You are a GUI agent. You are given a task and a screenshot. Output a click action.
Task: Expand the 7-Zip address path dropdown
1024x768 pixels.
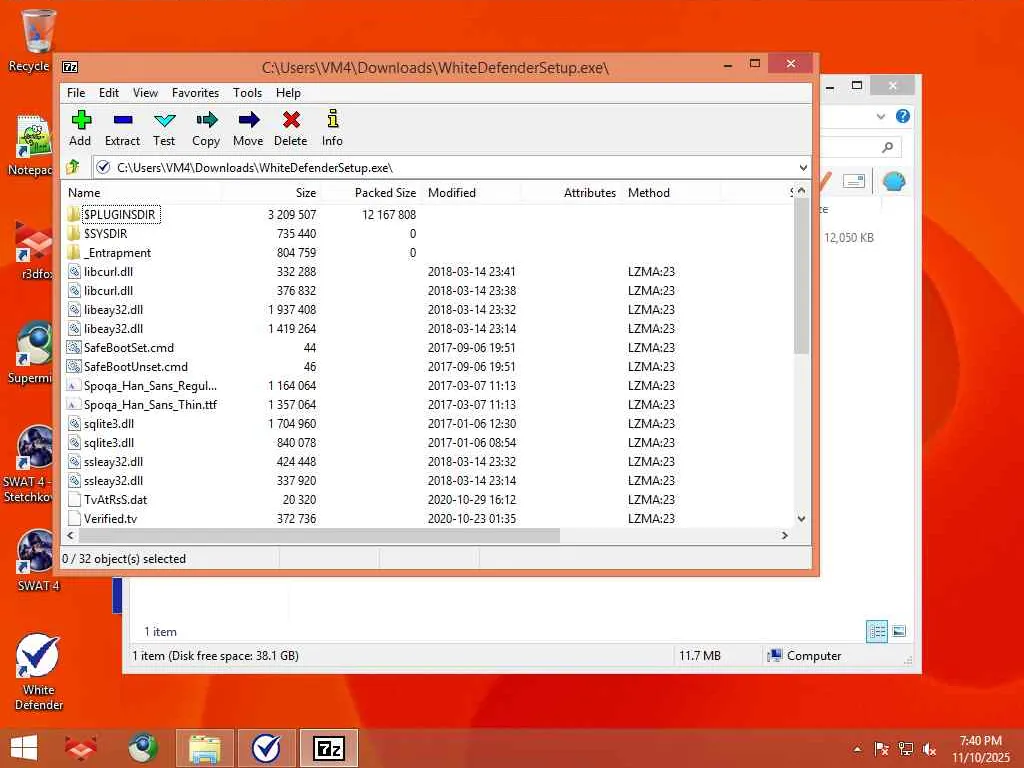tap(803, 168)
